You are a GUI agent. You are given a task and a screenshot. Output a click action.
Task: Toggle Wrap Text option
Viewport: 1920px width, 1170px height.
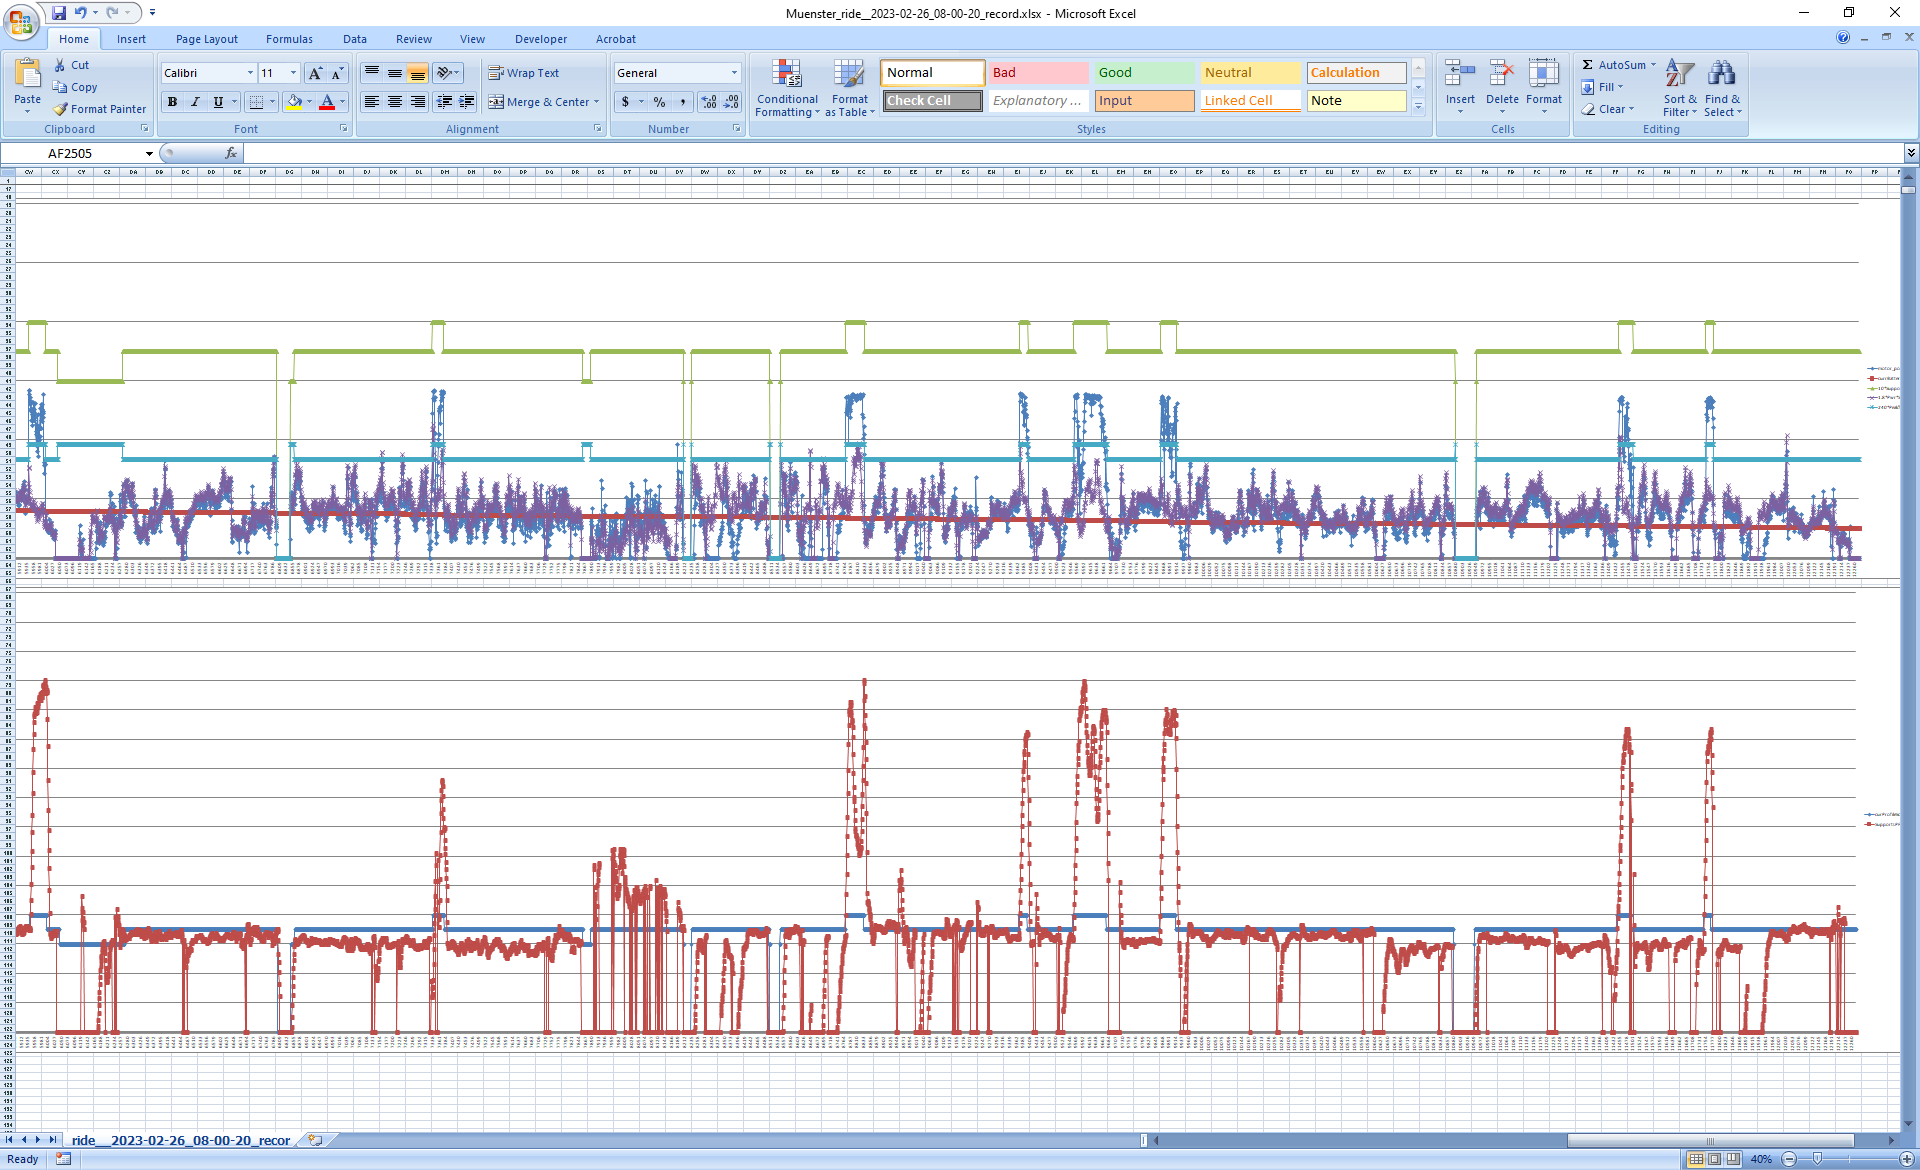tap(524, 73)
